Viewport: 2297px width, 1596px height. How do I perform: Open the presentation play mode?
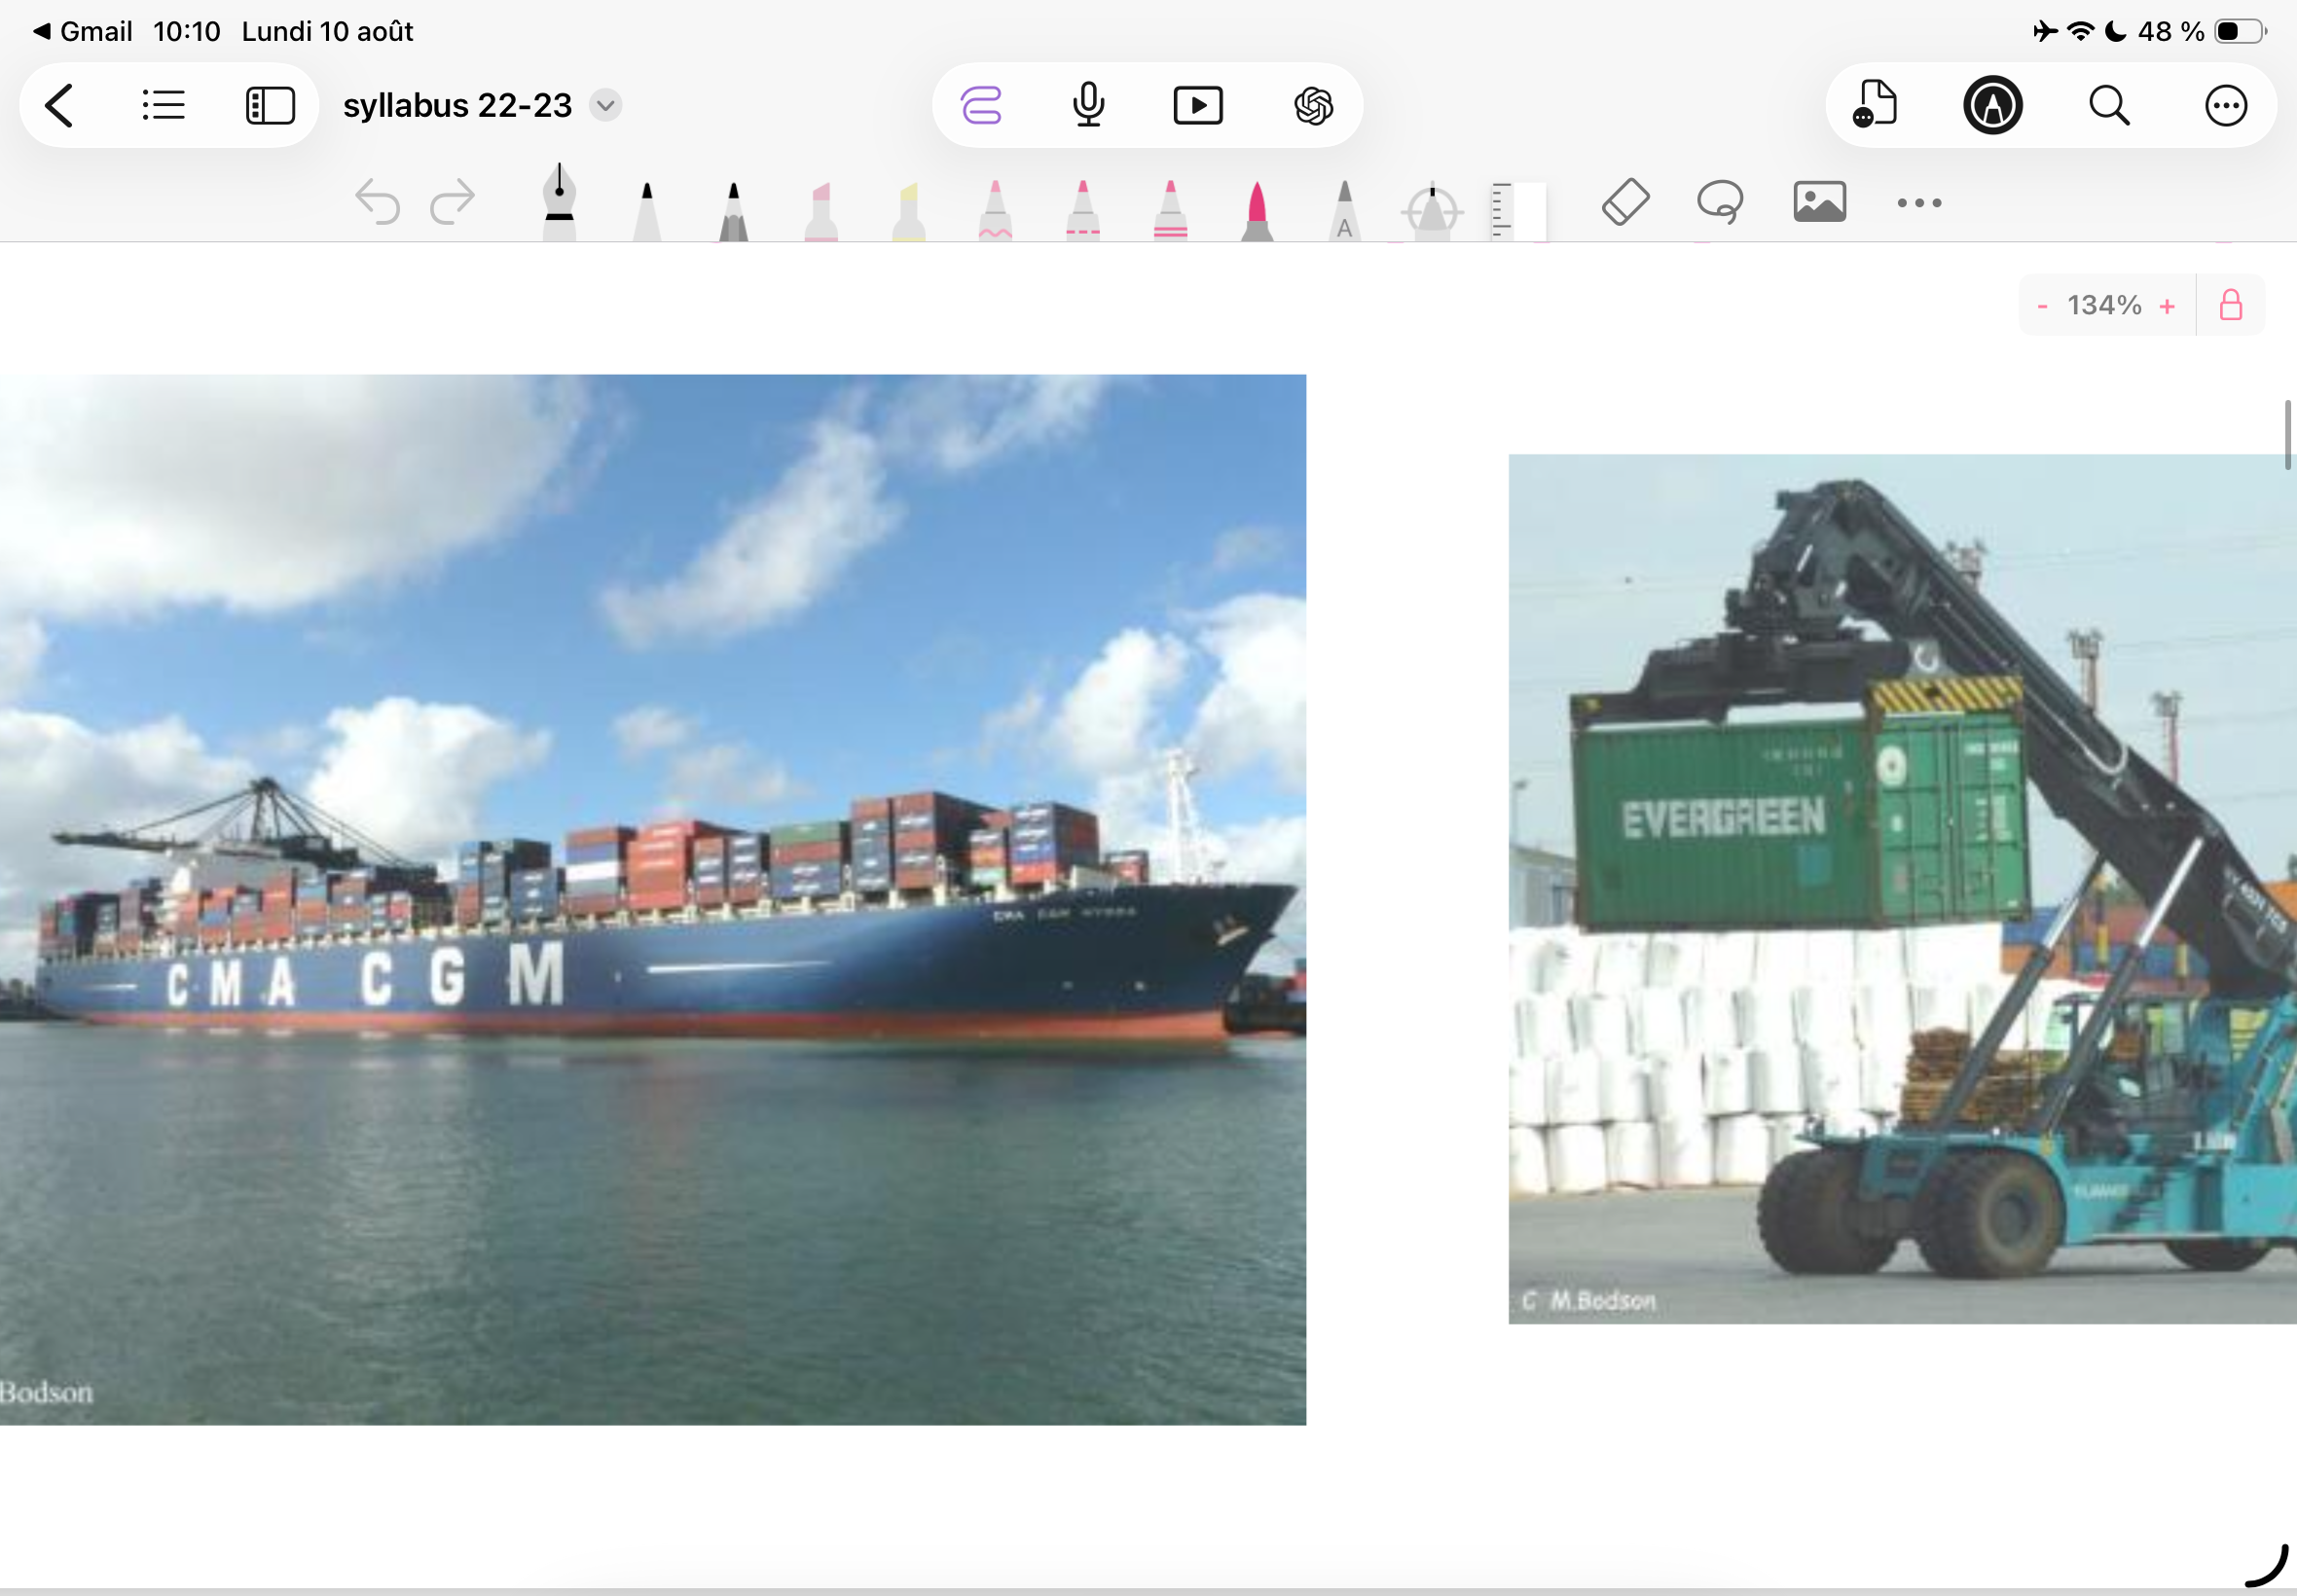[x=1198, y=105]
